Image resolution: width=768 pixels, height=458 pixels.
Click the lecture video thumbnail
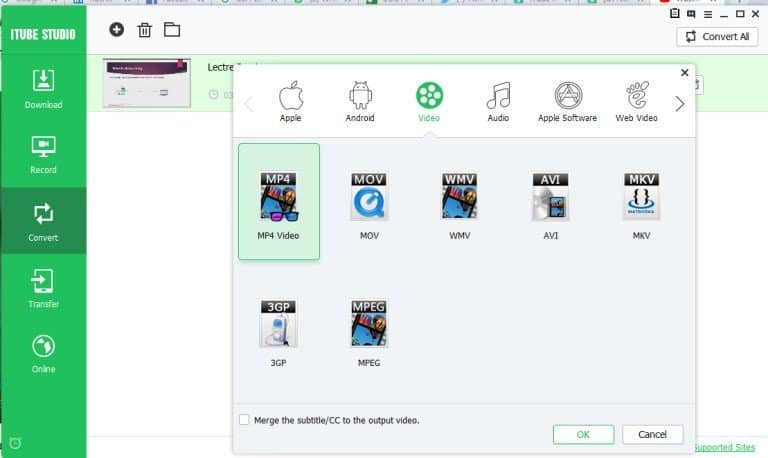146,83
